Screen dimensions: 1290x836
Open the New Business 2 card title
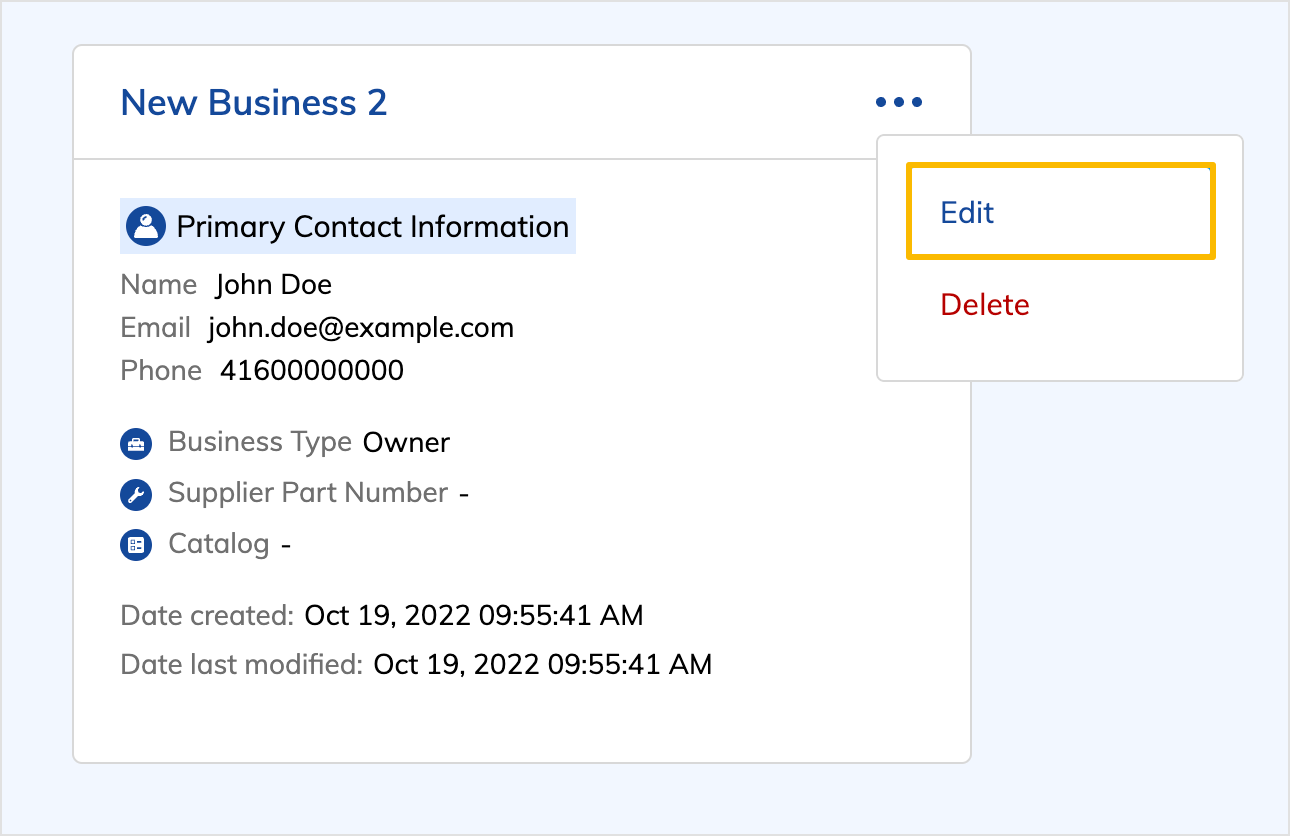254,101
